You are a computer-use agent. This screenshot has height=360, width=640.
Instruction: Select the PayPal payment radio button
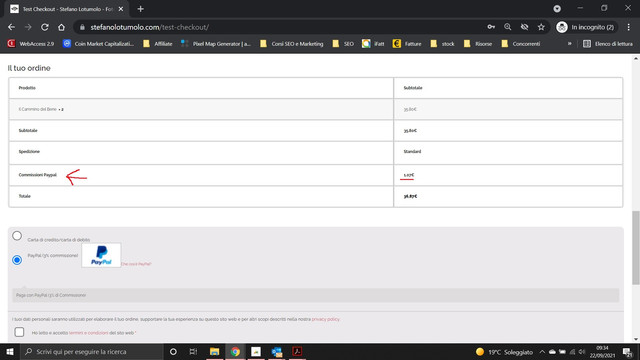17,260
